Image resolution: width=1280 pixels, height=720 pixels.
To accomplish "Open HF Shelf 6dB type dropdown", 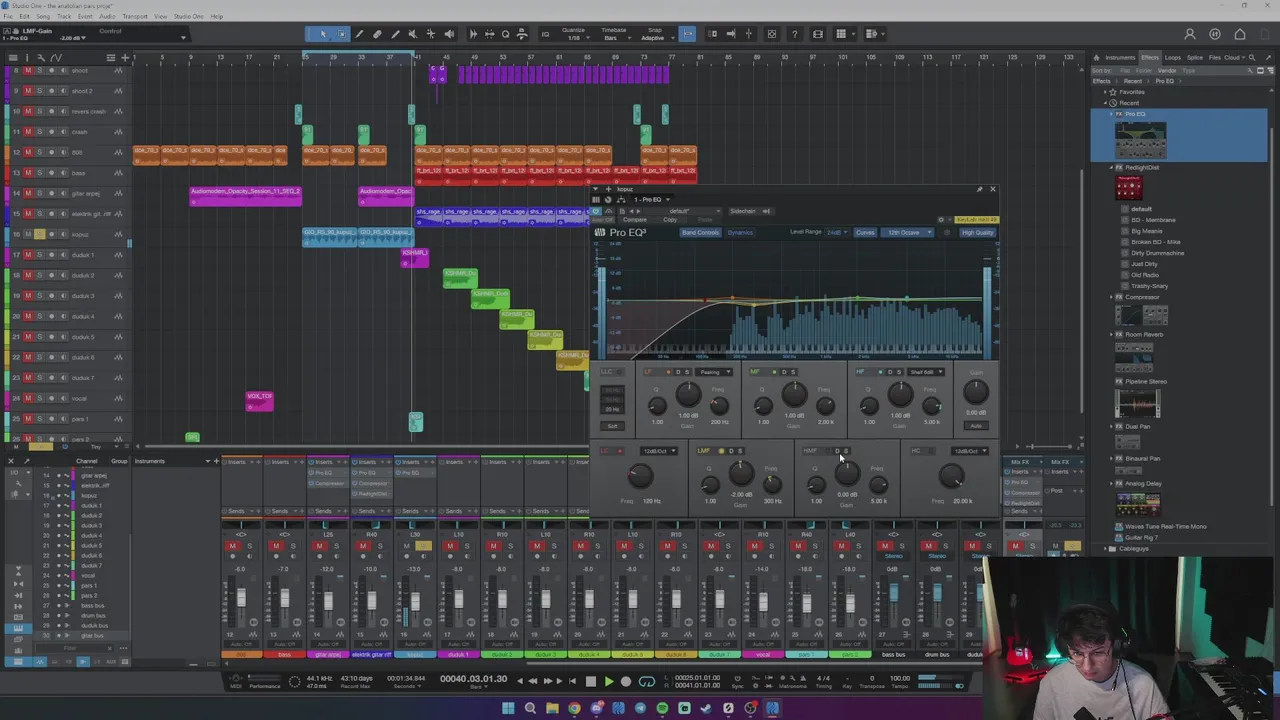I will click(x=926, y=372).
